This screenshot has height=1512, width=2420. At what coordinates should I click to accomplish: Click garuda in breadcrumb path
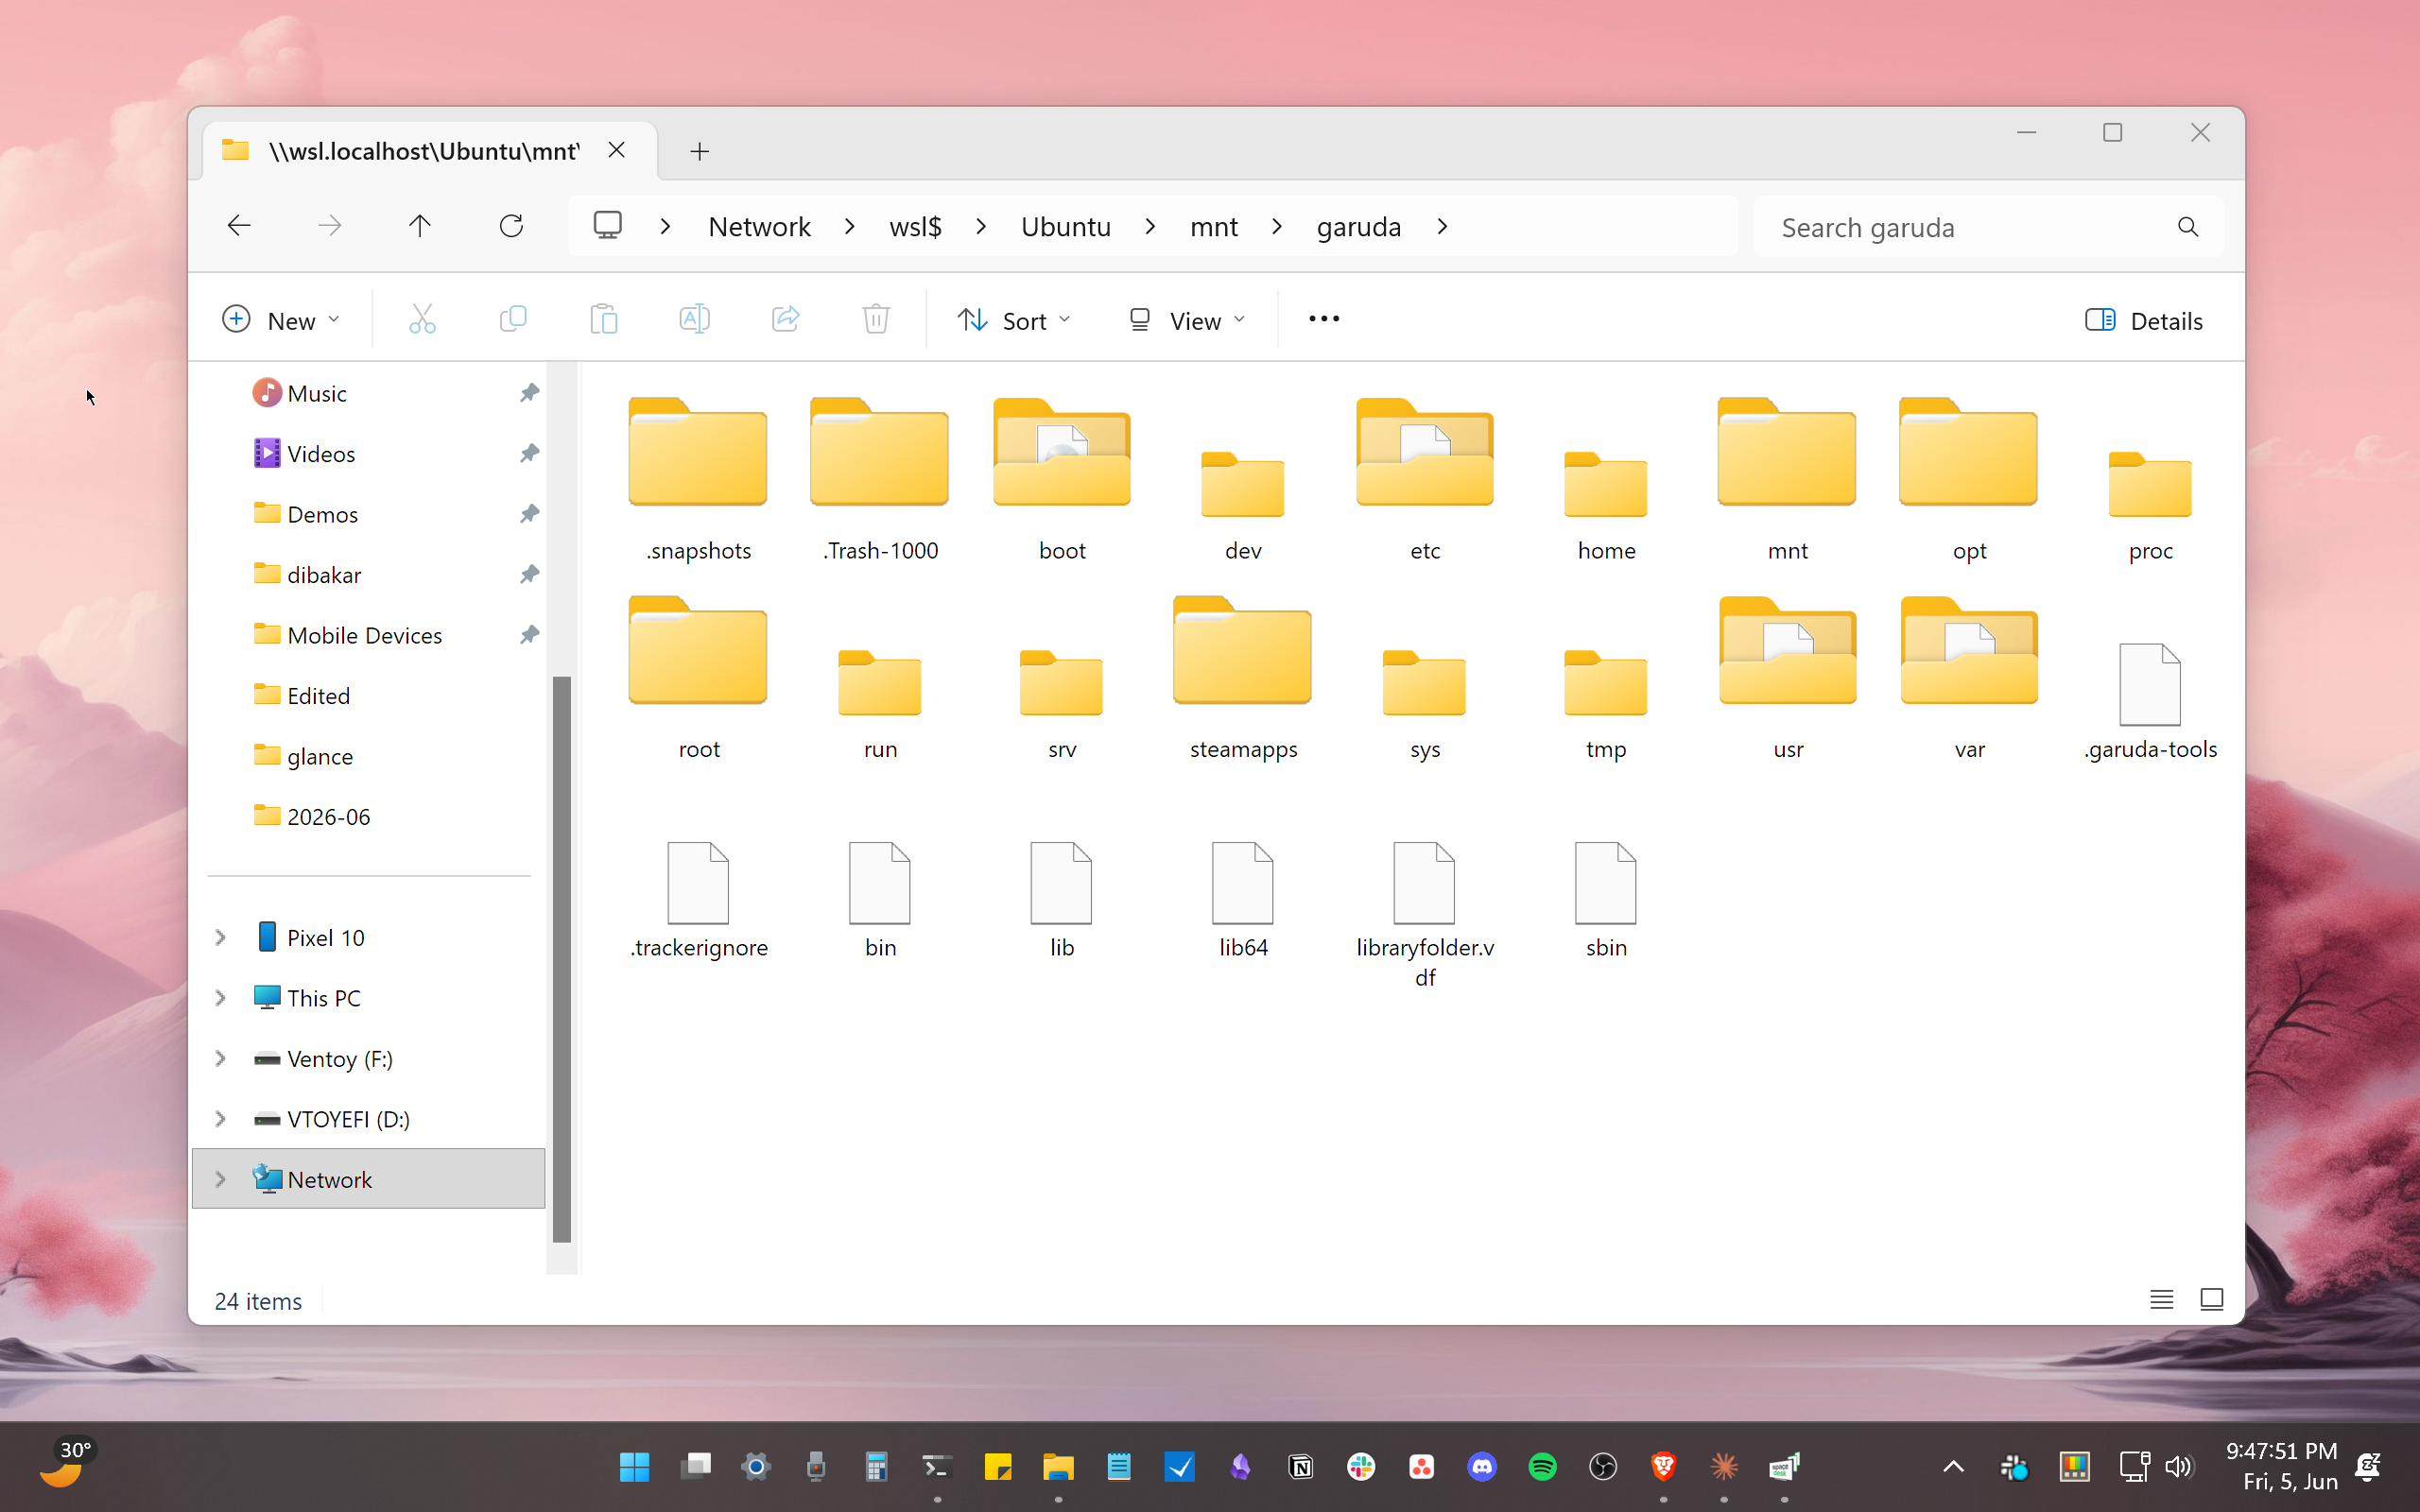point(1358,227)
